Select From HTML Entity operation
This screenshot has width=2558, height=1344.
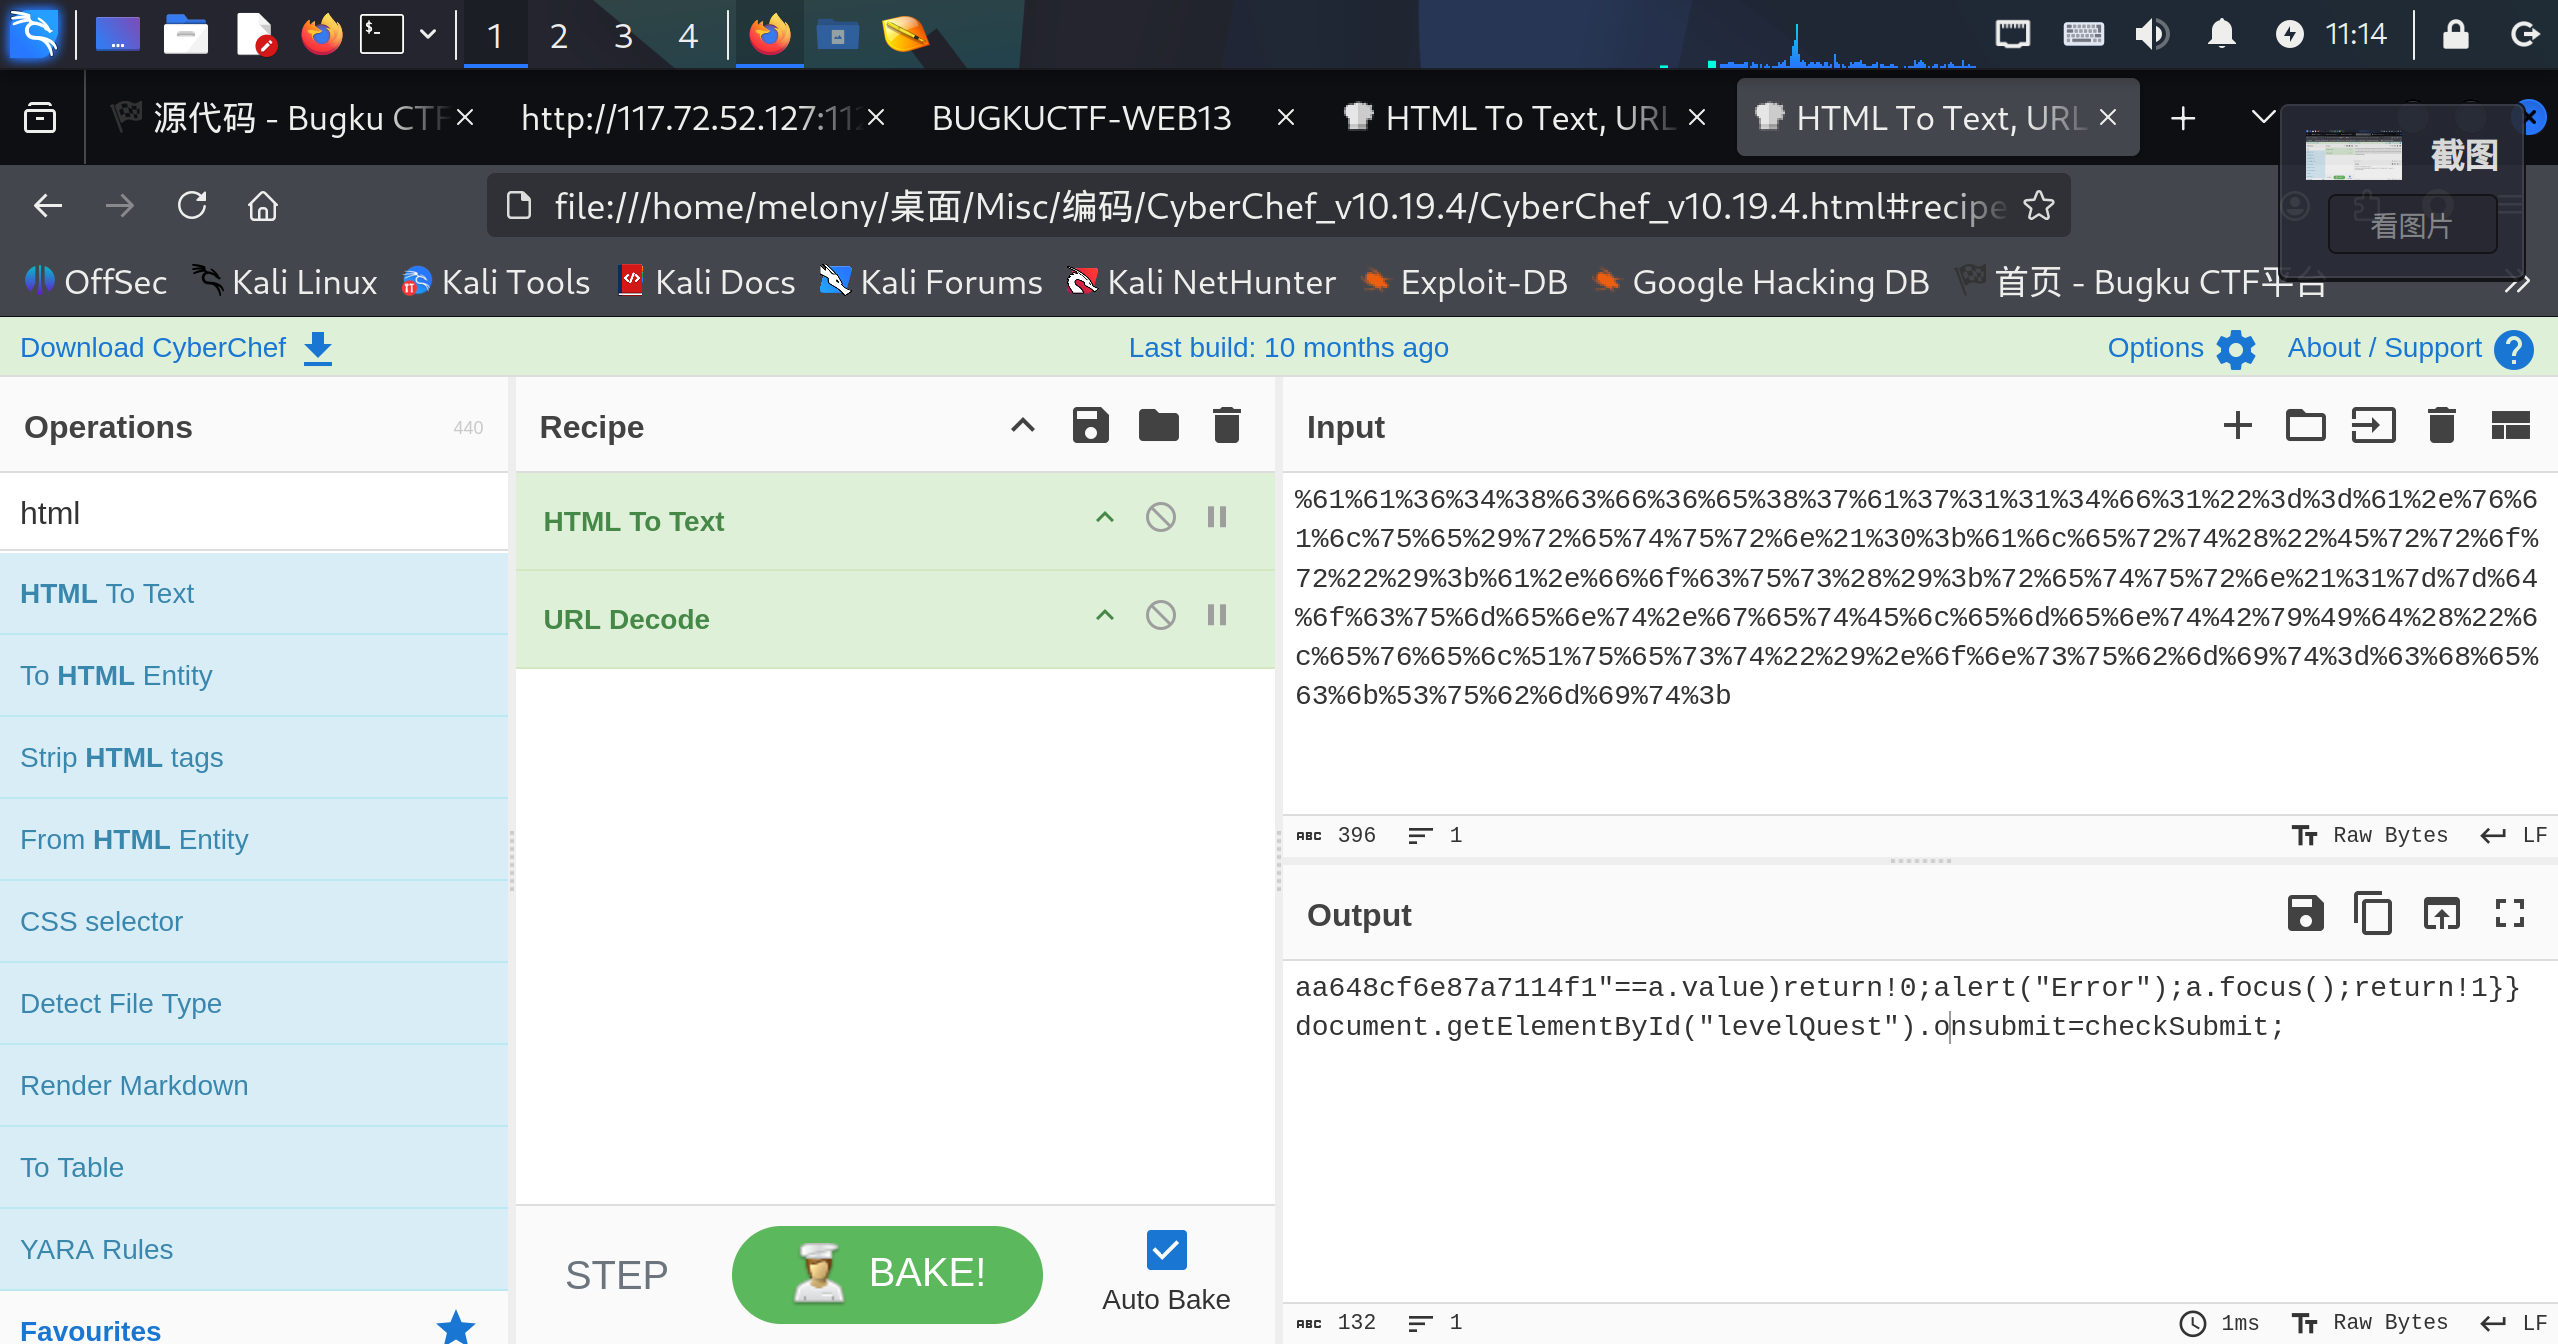134,840
